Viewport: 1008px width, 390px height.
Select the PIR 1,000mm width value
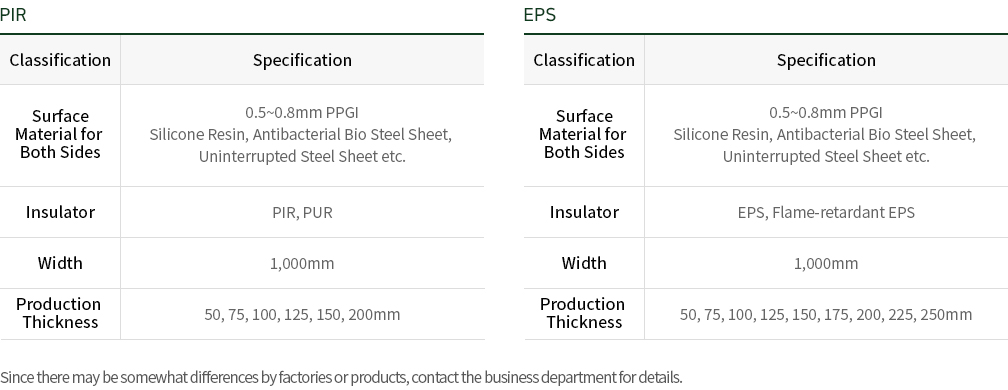pos(302,263)
